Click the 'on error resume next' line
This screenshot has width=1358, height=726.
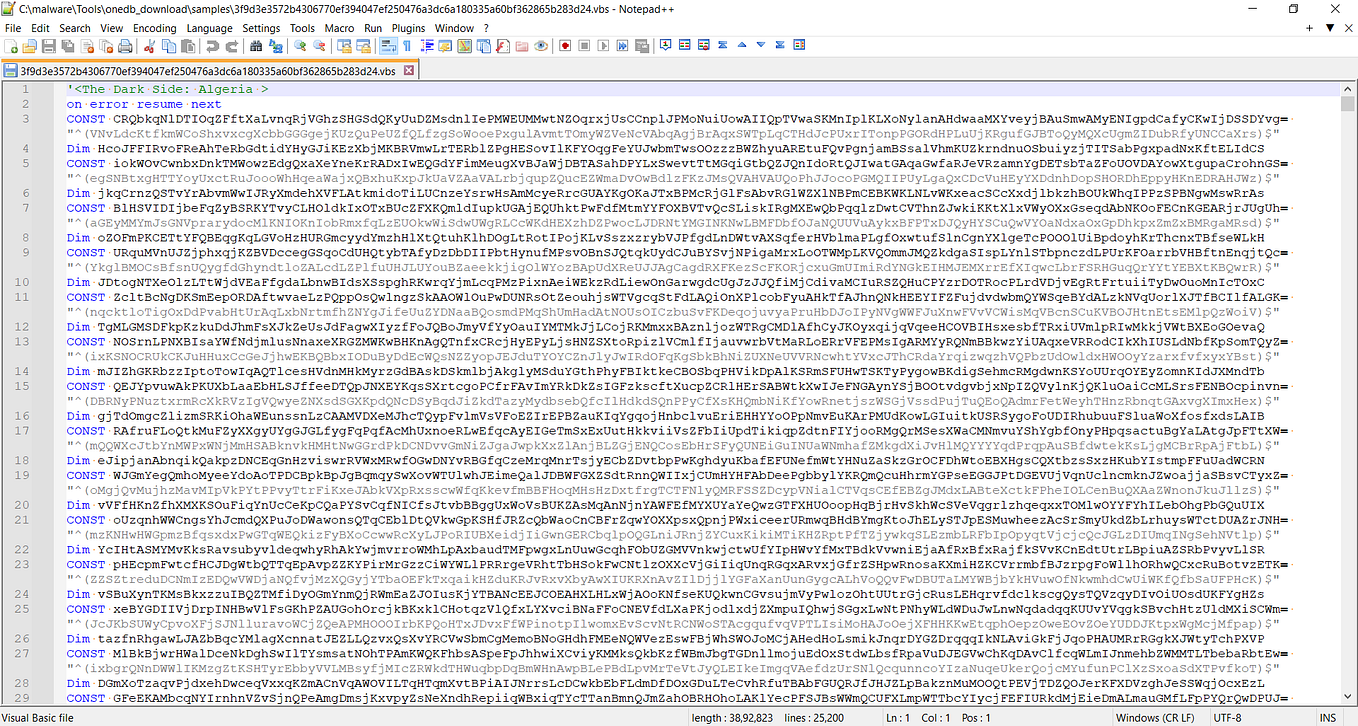144,104
